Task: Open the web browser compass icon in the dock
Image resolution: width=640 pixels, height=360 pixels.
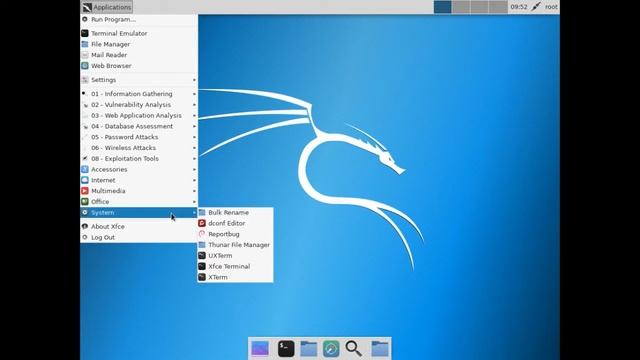Action: pos(331,349)
